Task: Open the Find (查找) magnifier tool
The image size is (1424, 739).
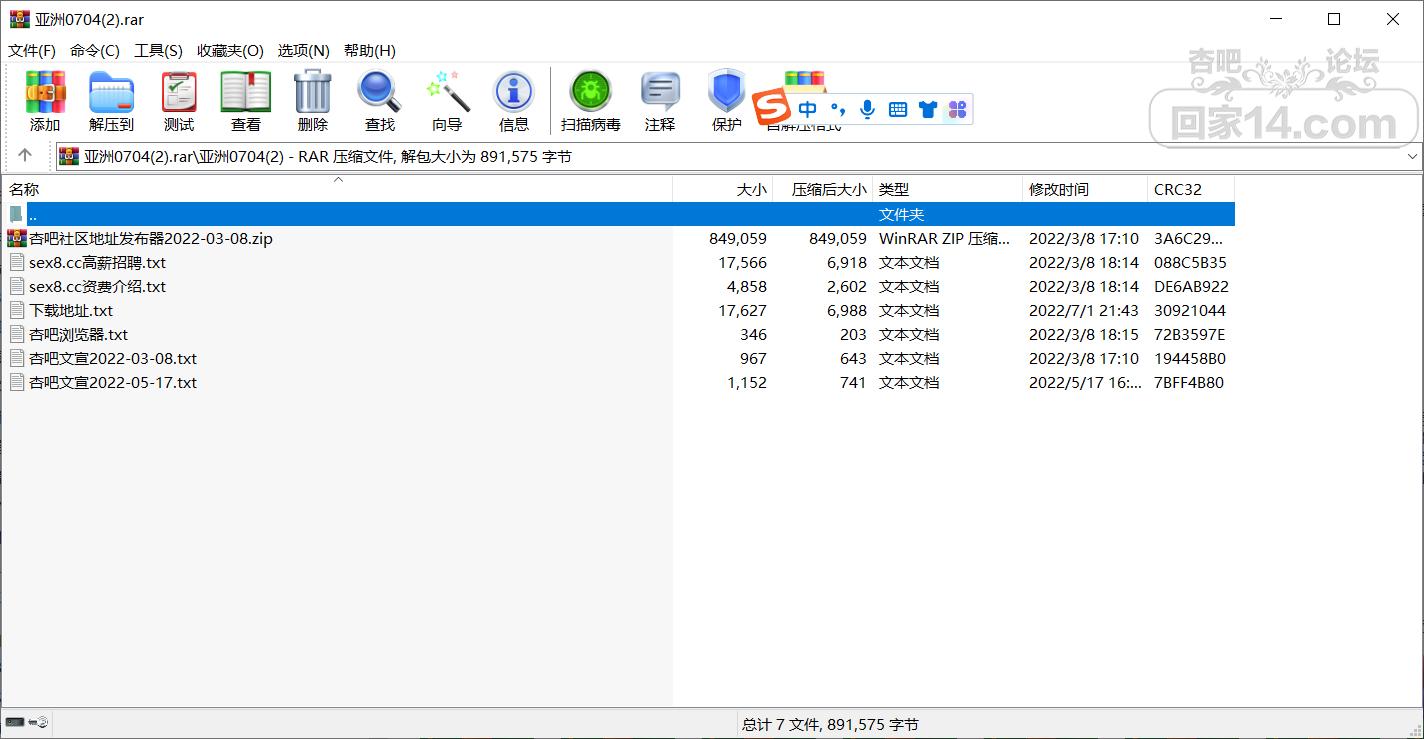Action: (x=379, y=100)
